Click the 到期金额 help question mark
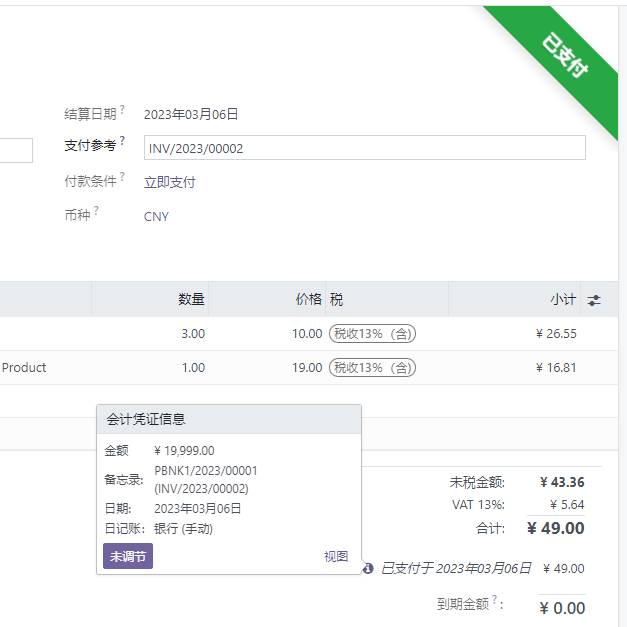This screenshot has width=627, height=627. point(495,599)
